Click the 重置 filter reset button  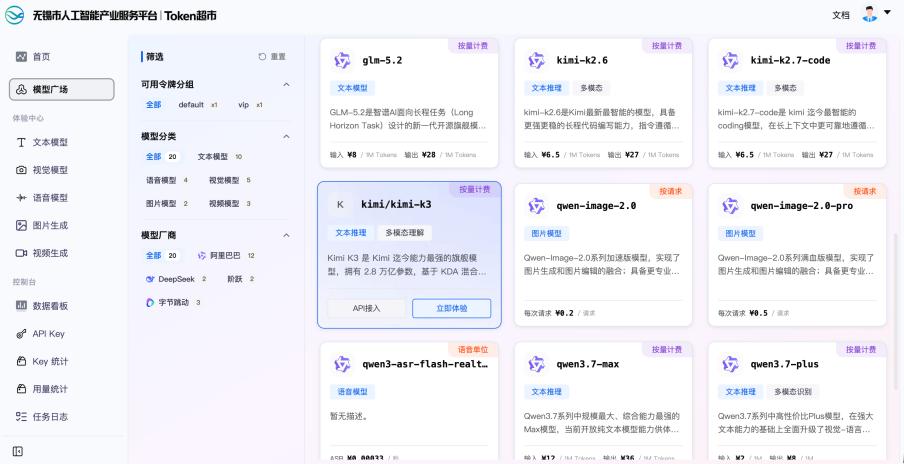coord(272,56)
